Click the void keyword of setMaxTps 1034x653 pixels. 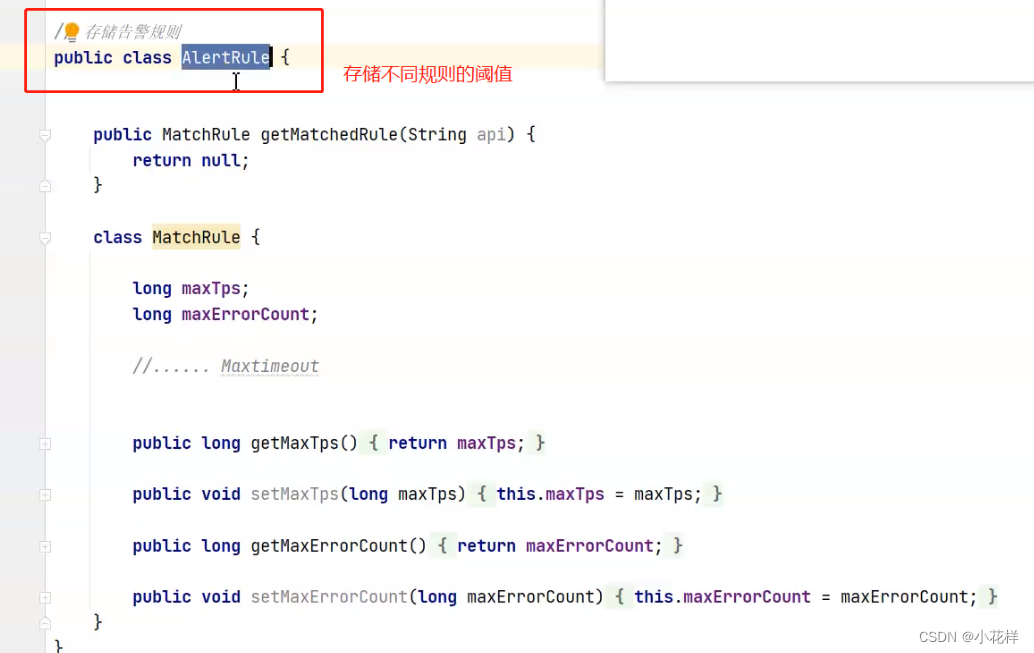pyautogui.click(x=220, y=494)
